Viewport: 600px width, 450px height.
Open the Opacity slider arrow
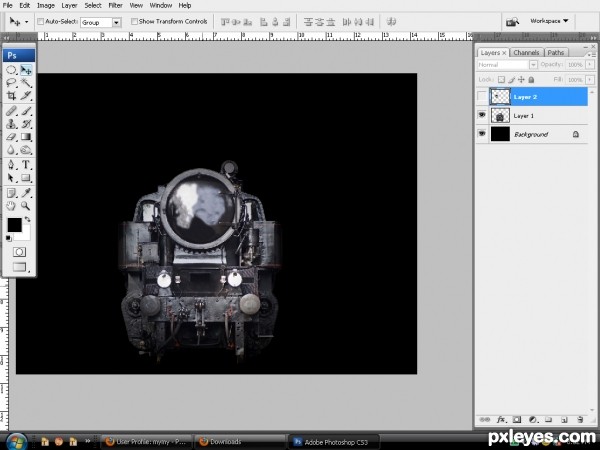(x=590, y=65)
